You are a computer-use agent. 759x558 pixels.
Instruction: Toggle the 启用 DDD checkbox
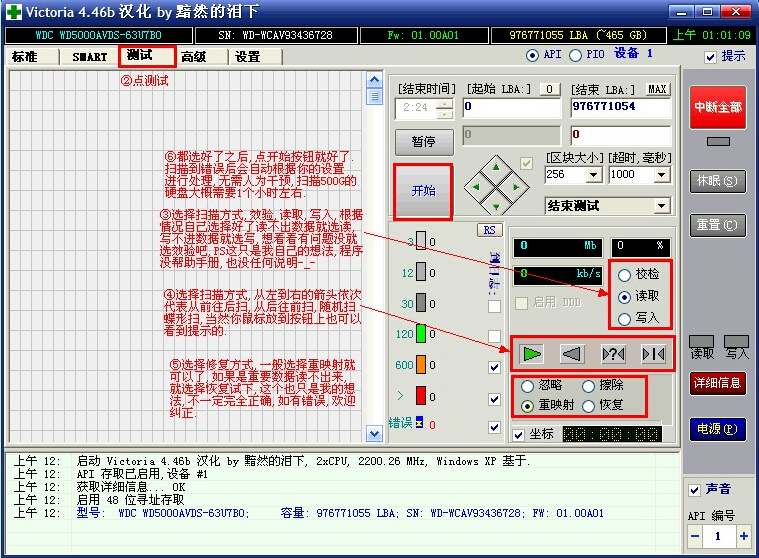pyautogui.click(x=521, y=303)
